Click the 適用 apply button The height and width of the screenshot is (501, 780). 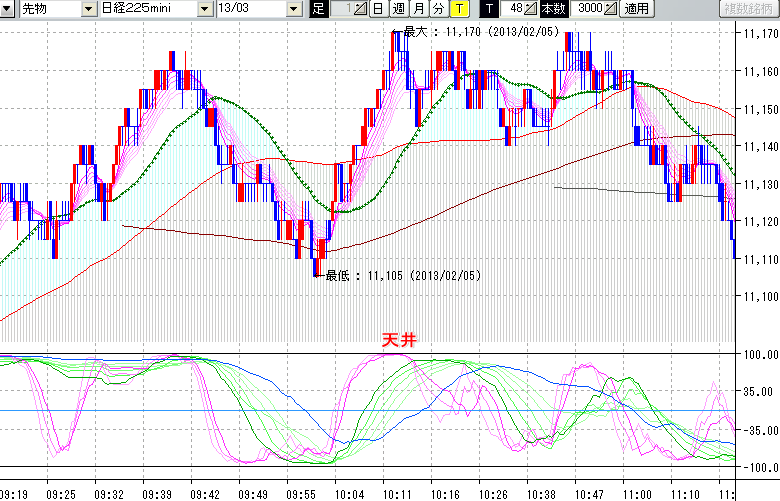[x=636, y=9]
